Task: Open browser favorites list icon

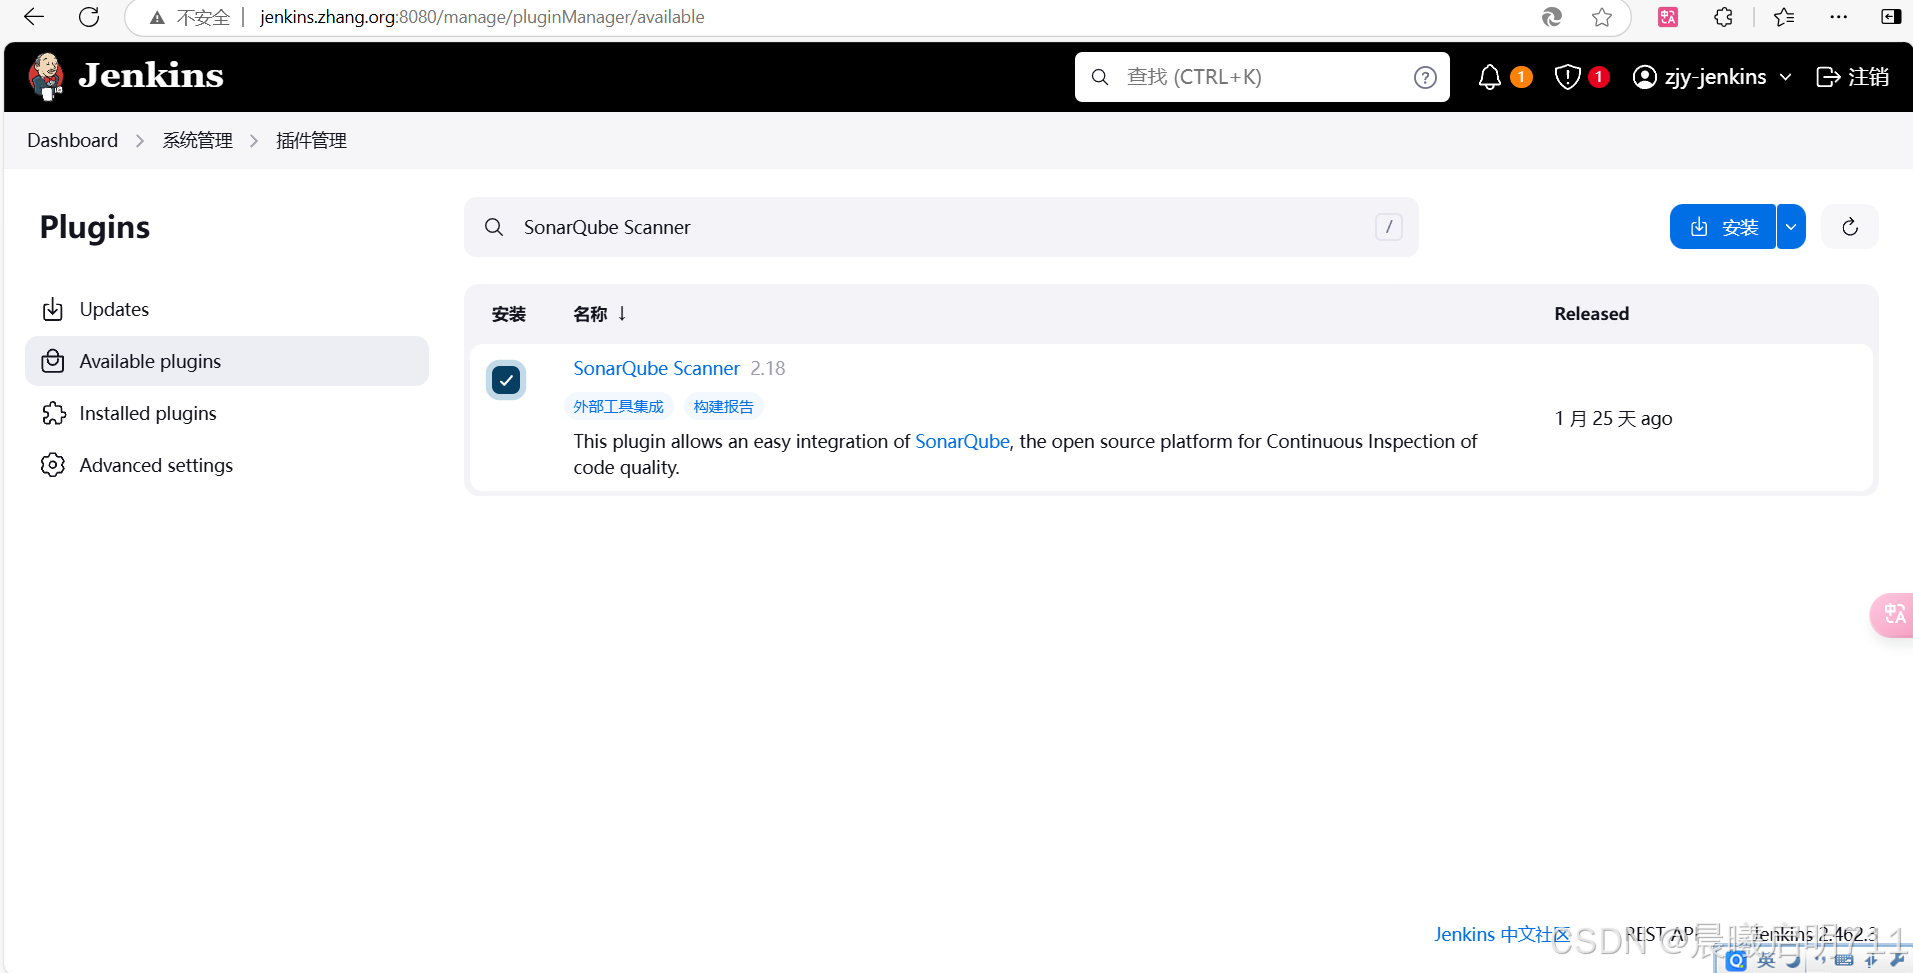Action: tap(1784, 17)
